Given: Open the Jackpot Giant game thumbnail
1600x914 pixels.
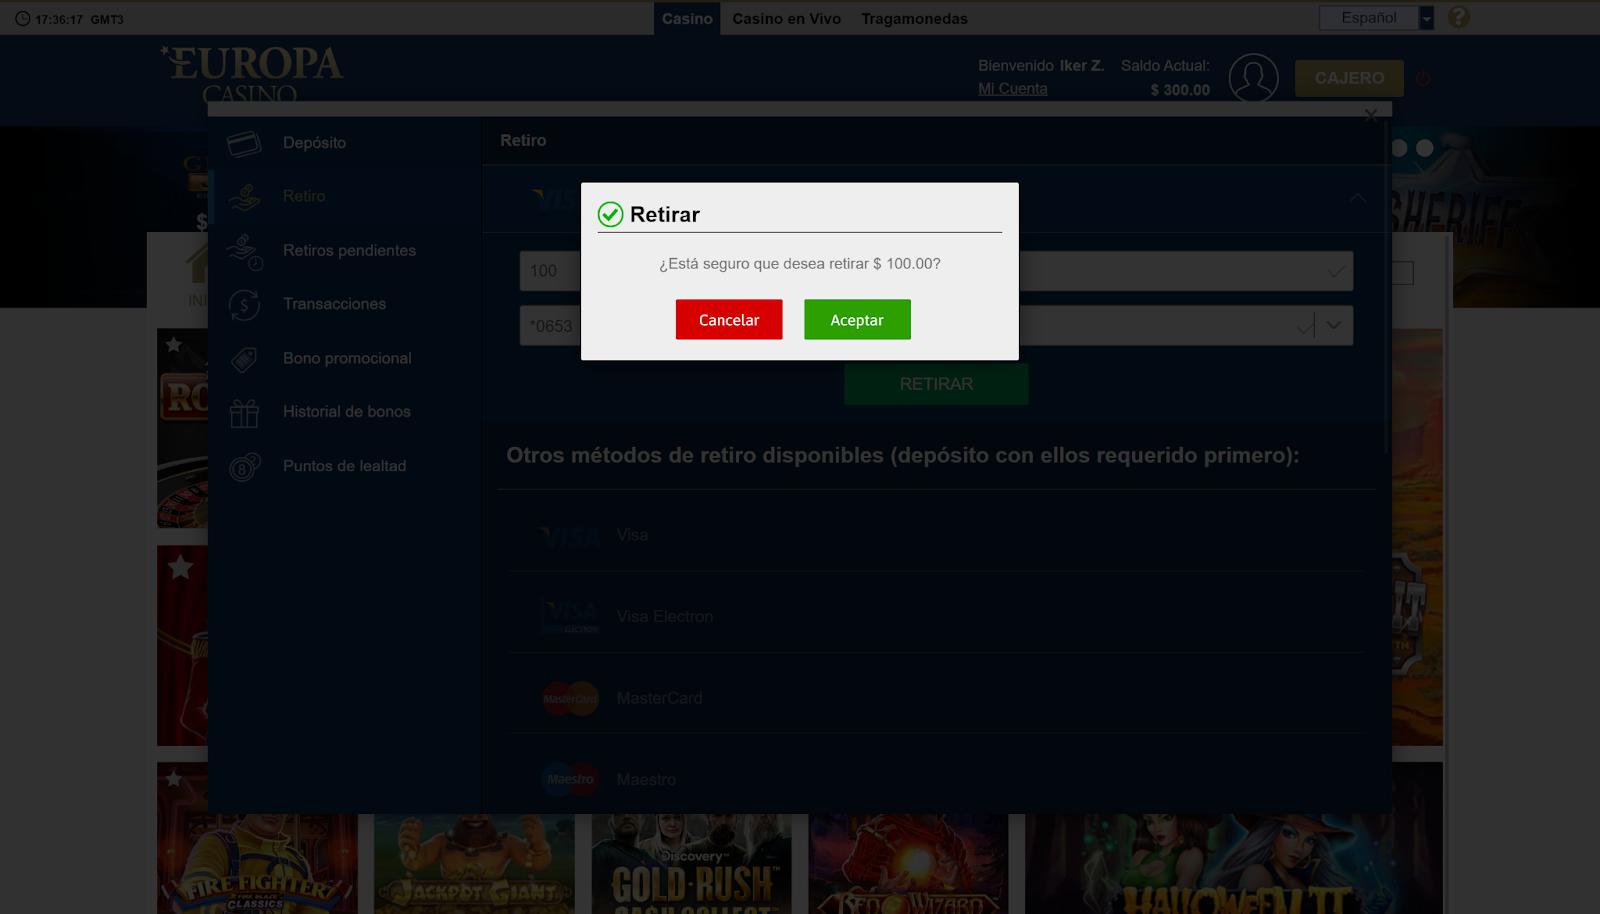Looking at the screenshot, I should tap(474, 864).
